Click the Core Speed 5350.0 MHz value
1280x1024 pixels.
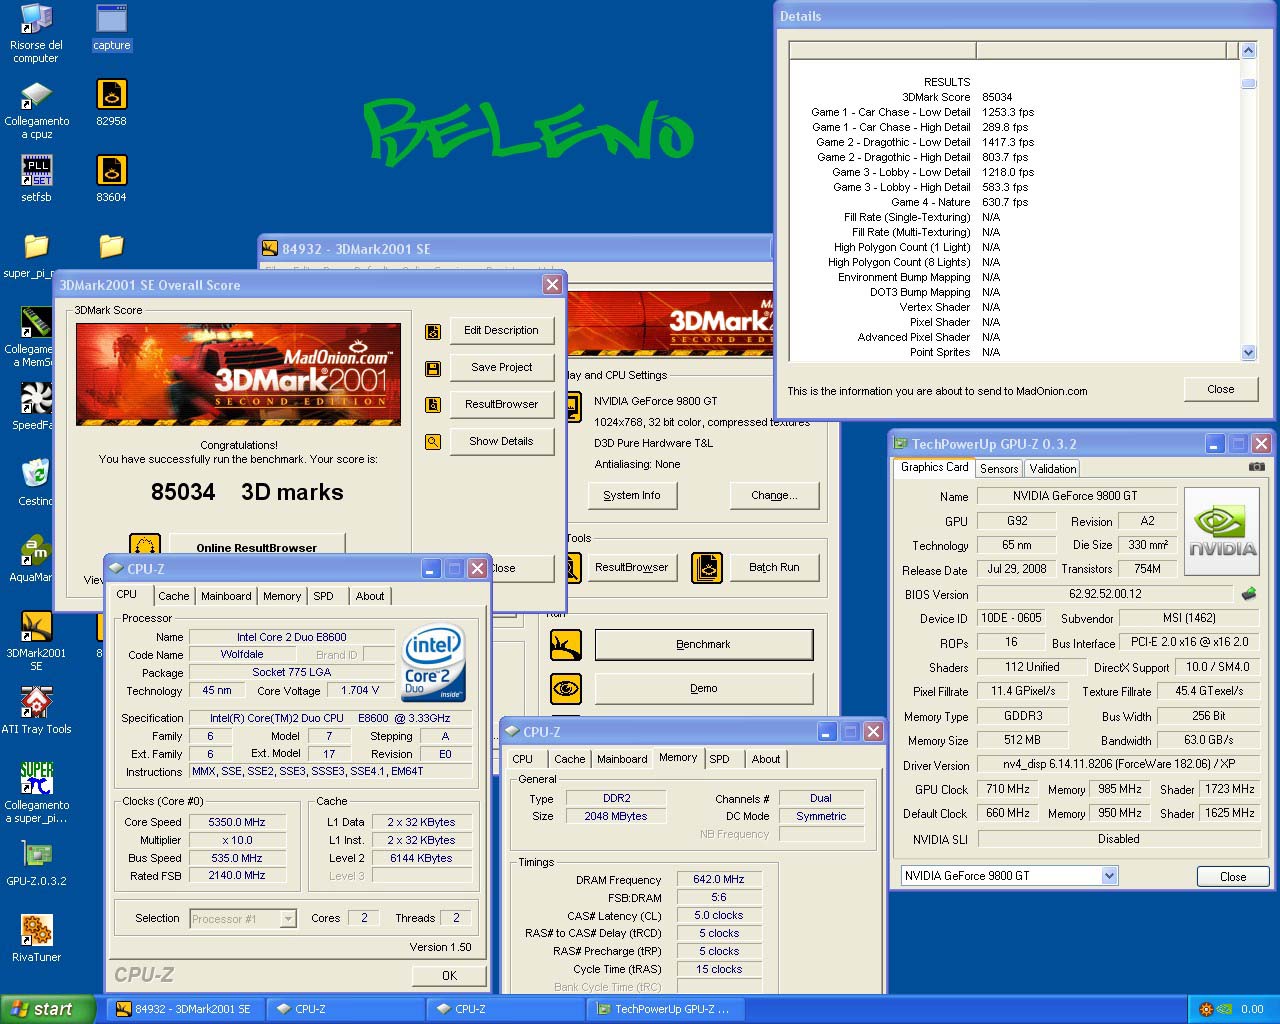(x=237, y=823)
